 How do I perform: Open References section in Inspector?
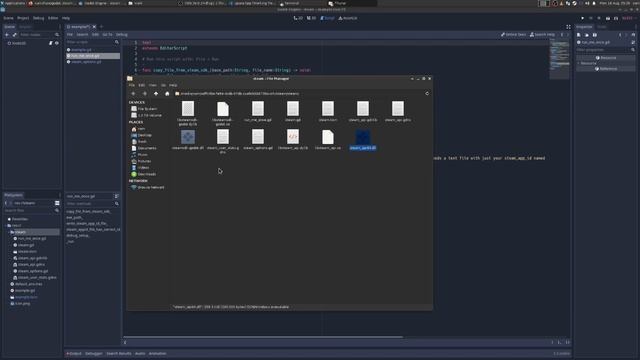[606, 69]
